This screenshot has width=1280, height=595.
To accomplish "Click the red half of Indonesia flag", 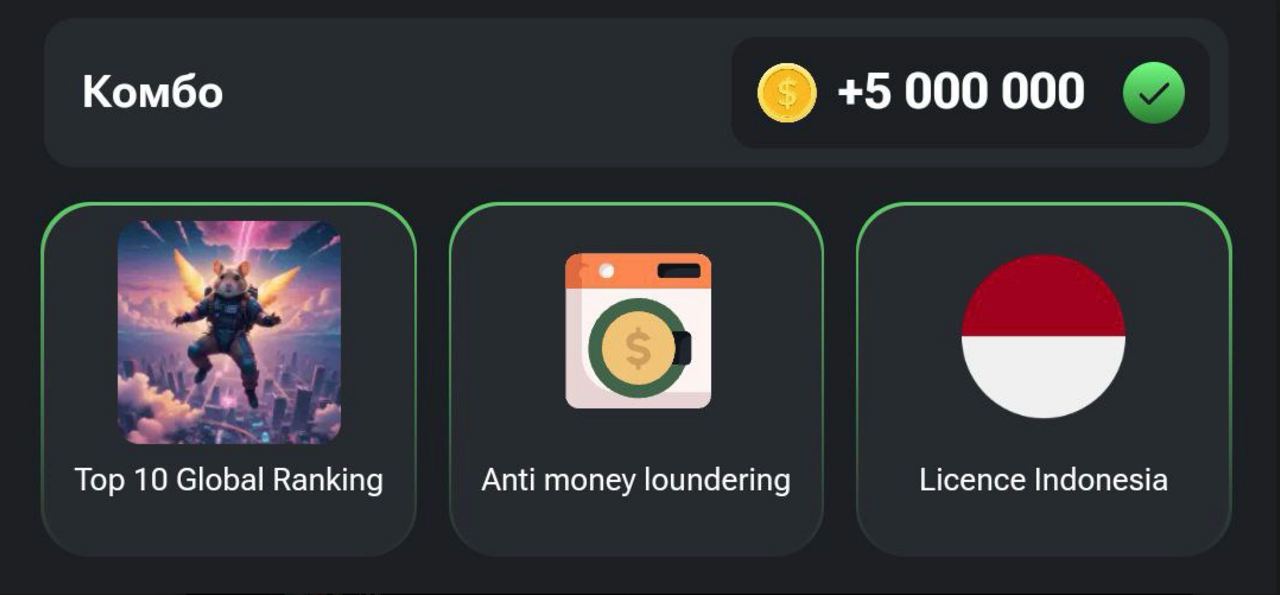I will [x=1043, y=297].
